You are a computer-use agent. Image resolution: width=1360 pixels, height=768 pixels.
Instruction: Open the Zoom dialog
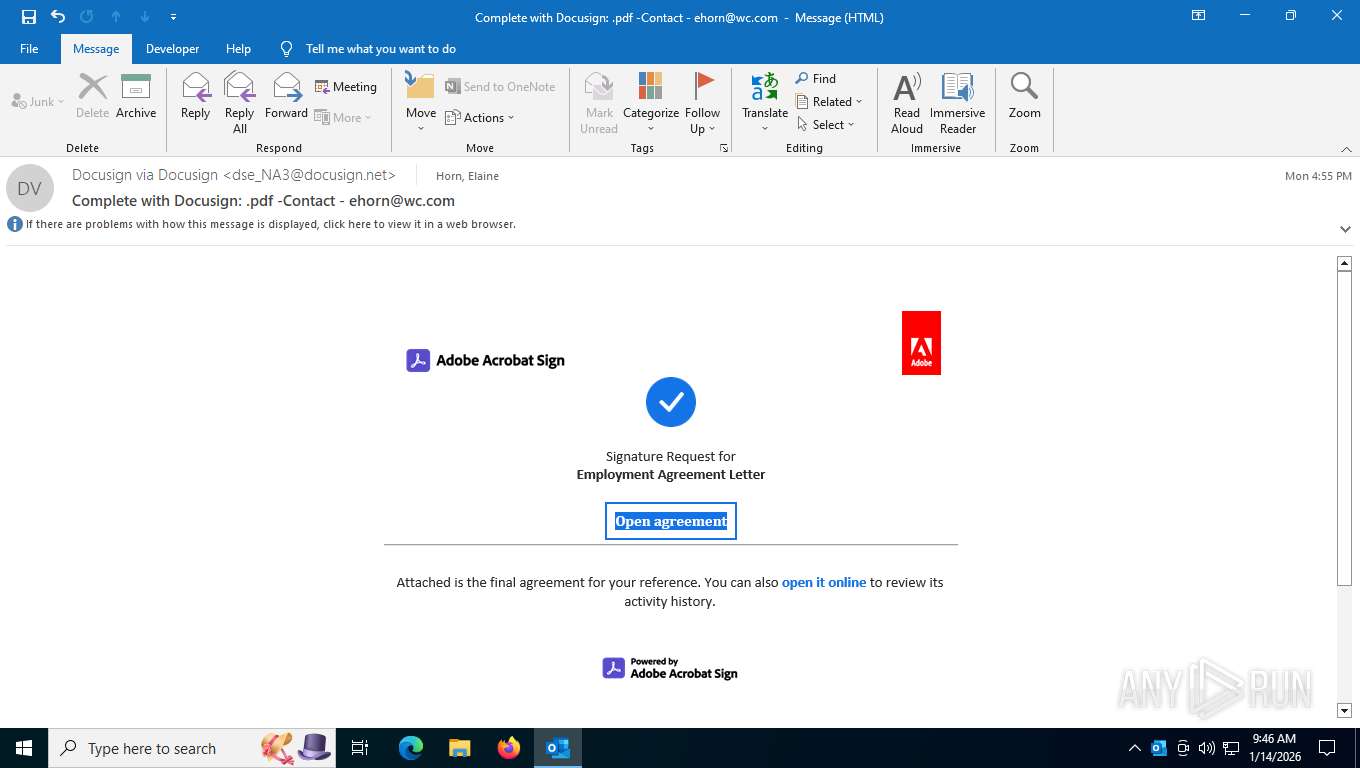(x=1024, y=98)
